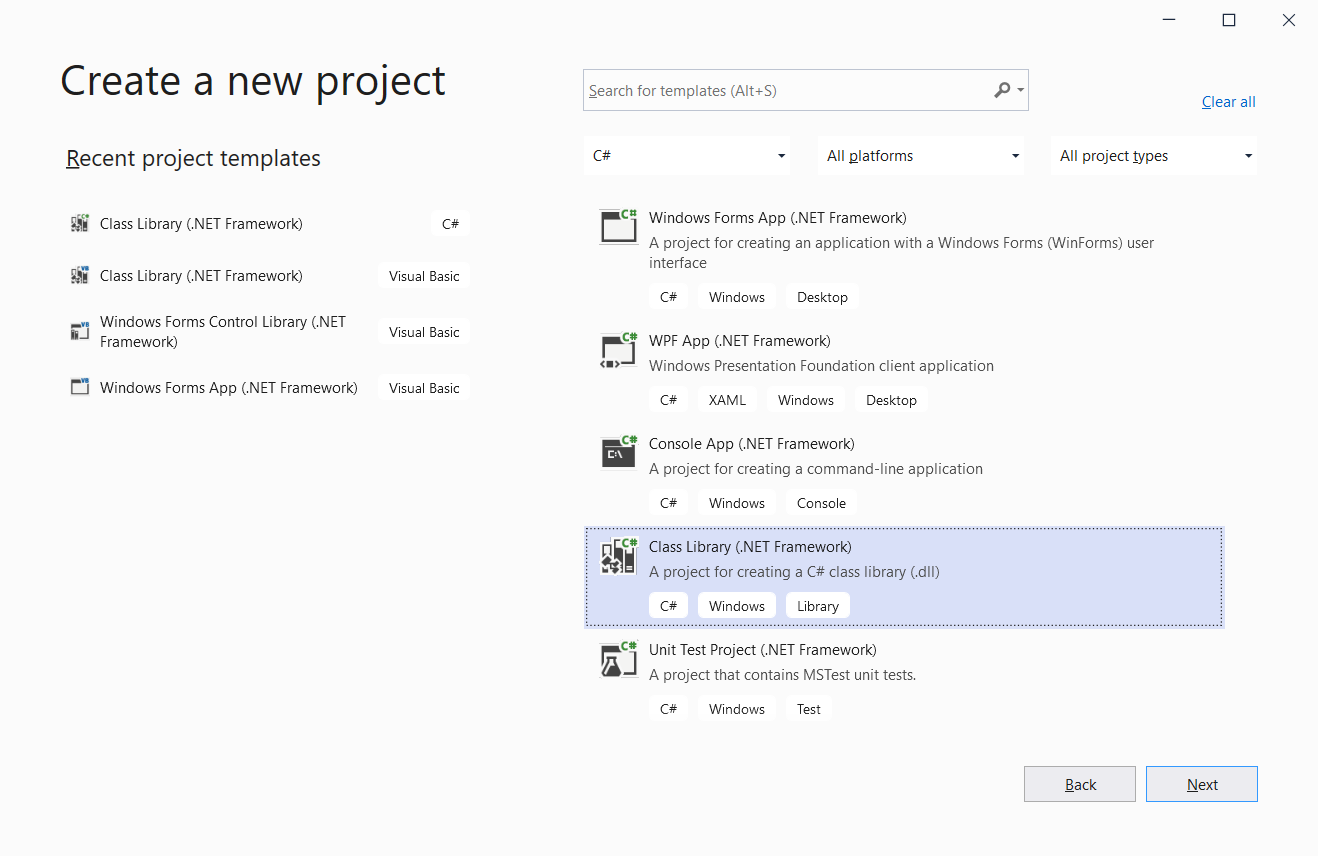Screen dimensions: 1318x856
Task: Maximize the Create a new project window
Action: tap(1229, 20)
